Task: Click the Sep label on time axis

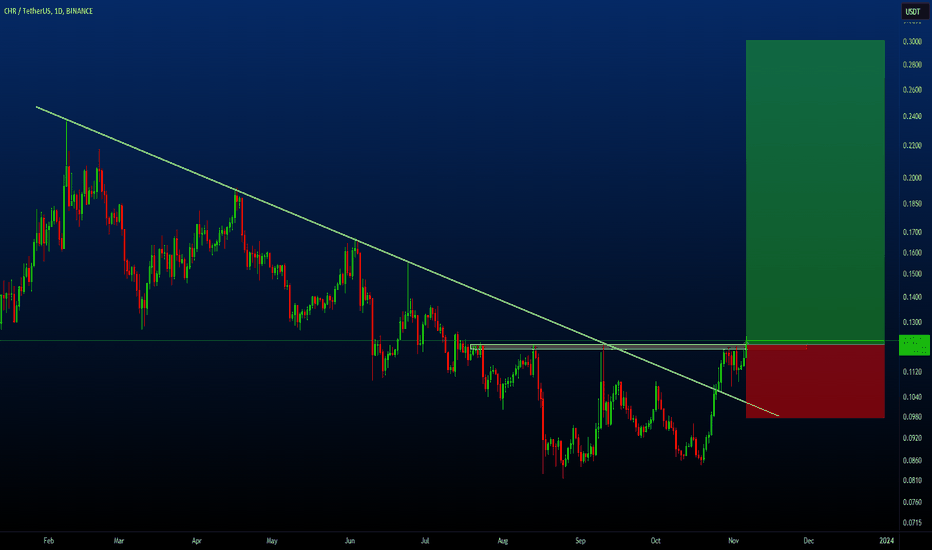Action: click(580, 541)
